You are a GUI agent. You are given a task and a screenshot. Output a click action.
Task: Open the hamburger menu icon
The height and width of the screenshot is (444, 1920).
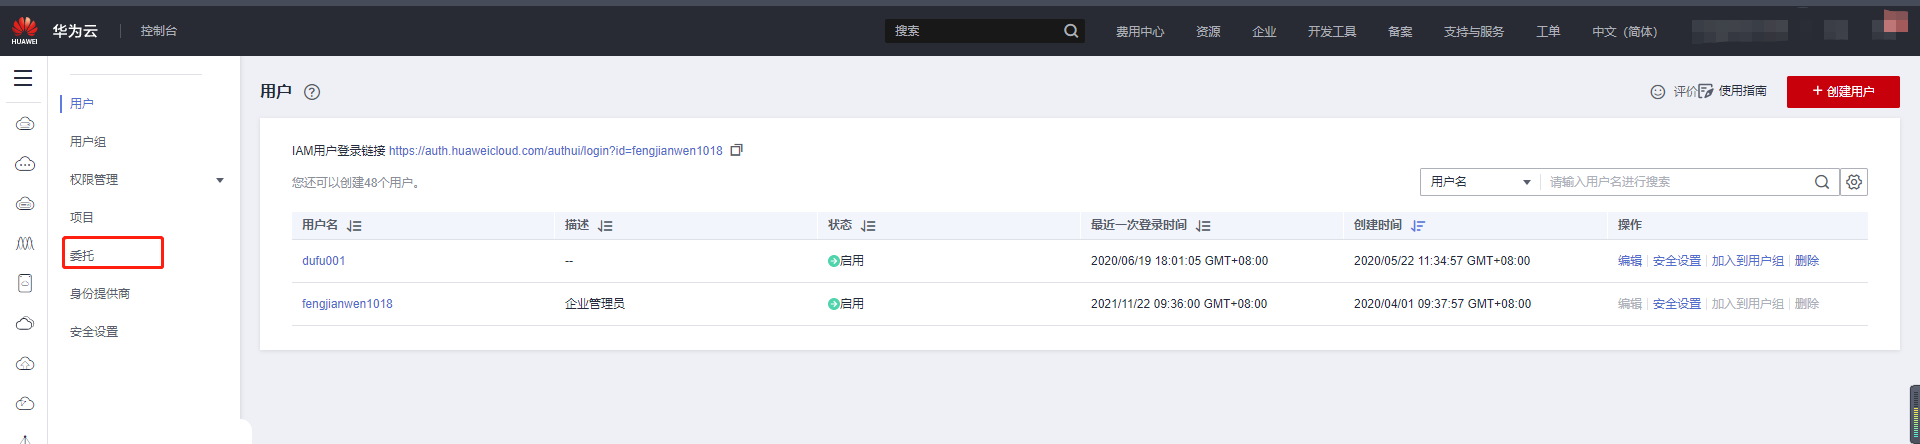[23, 78]
